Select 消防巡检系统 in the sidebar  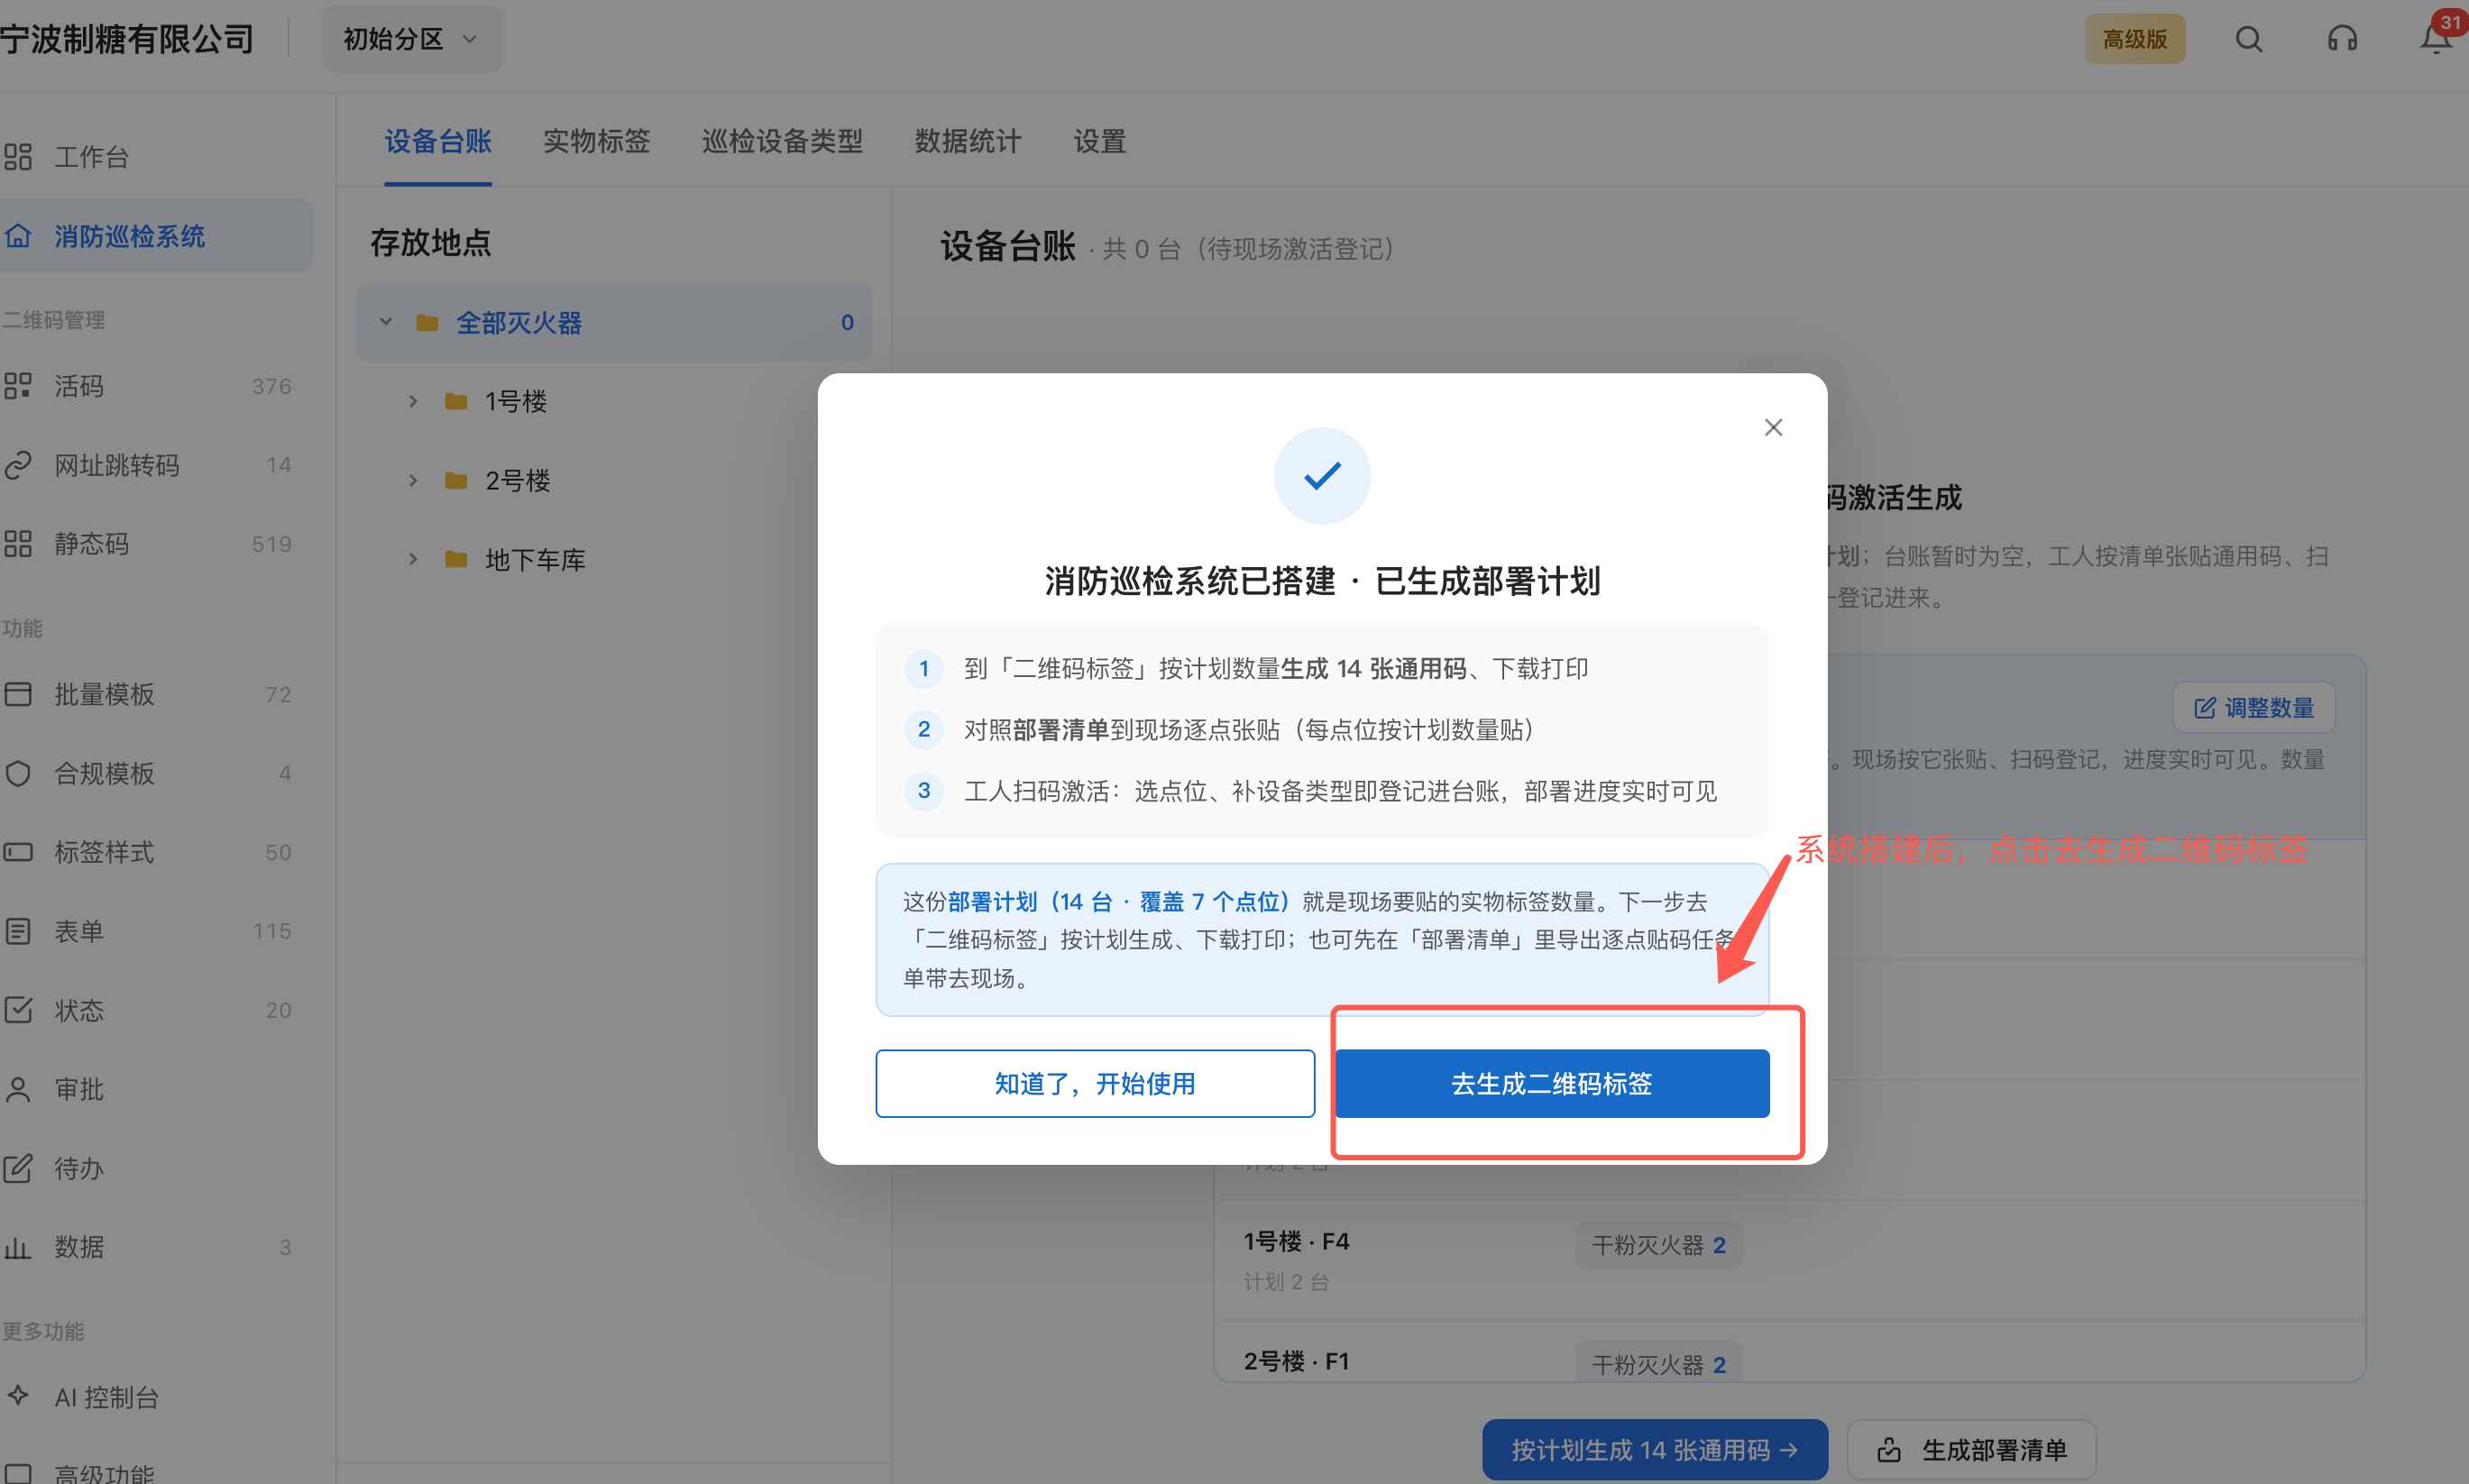point(155,236)
